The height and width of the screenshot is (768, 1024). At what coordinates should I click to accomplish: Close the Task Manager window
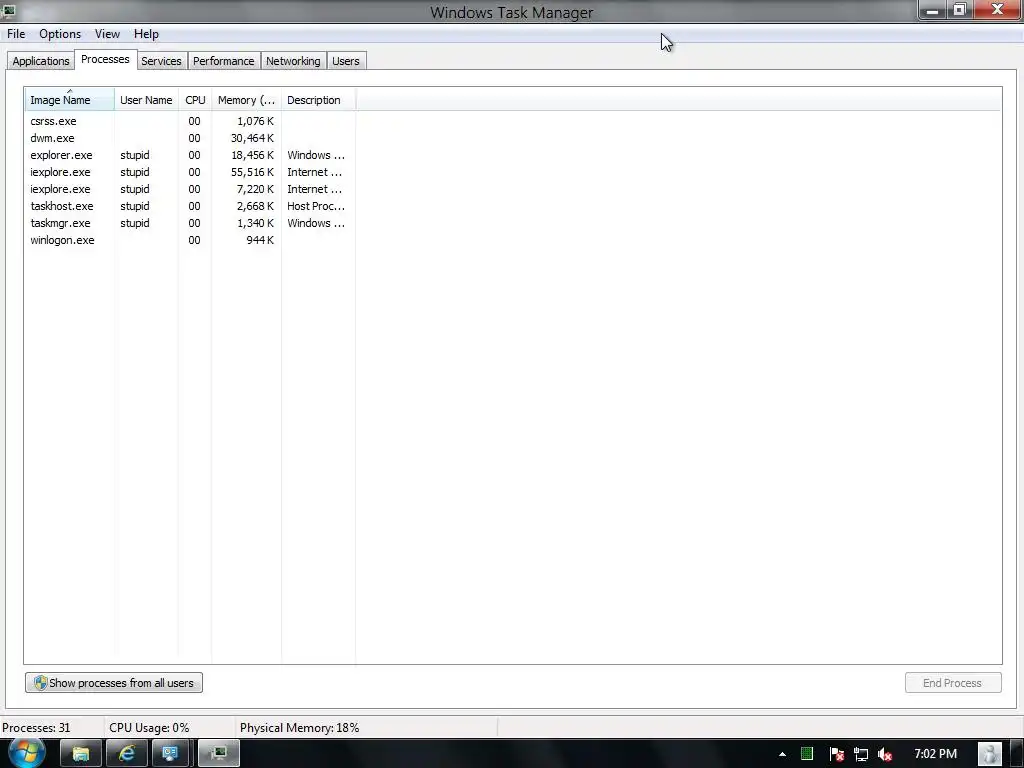coord(998,10)
